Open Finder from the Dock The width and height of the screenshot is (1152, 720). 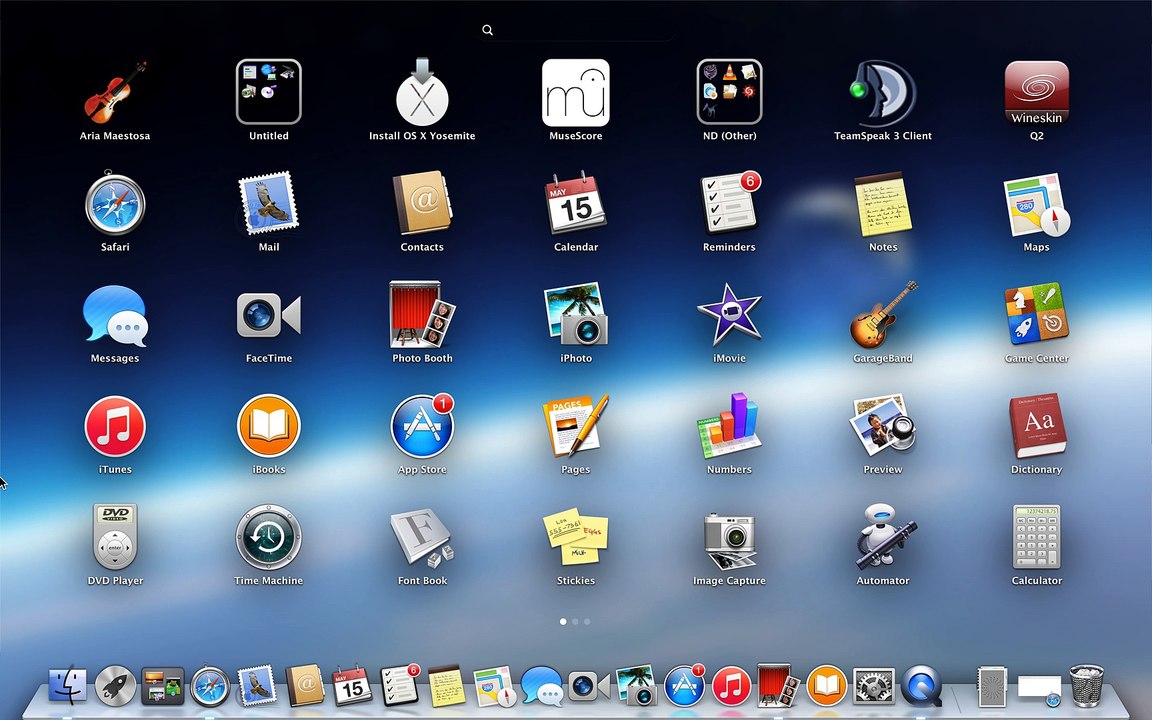[x=68, y=686]
